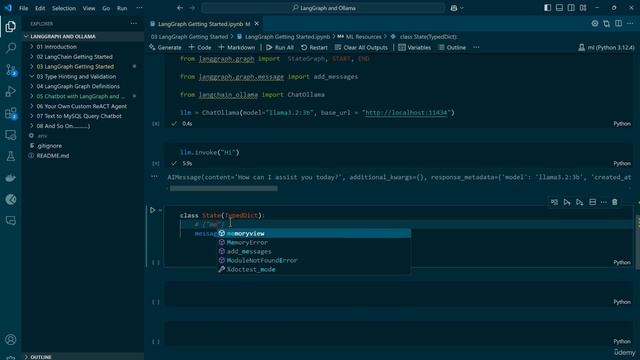Viewport: 640px width, 360px height.
Task: Open Customize Layout icon in the title bar
Action: coord(583,8)
